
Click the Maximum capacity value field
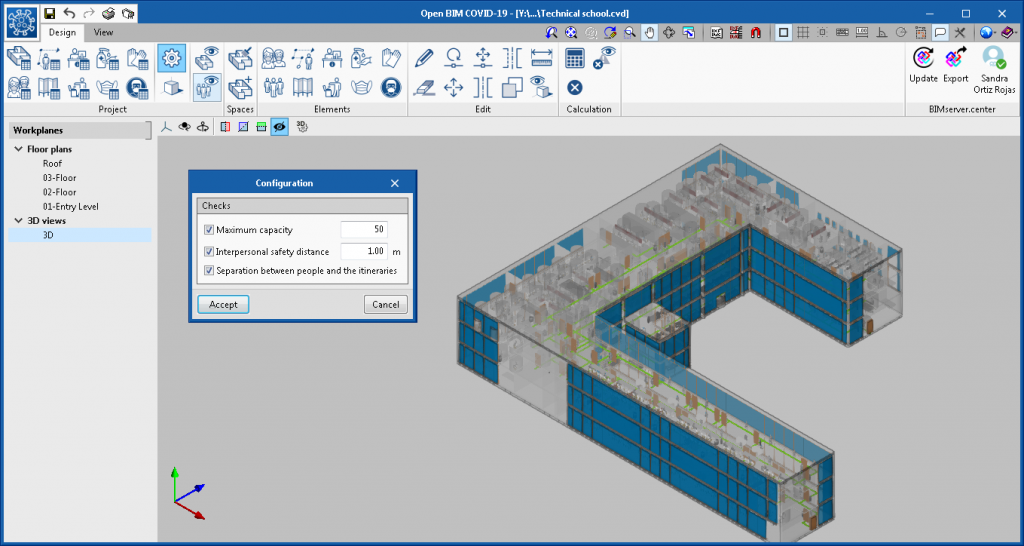pyautogui.click(x=363, y=230)
